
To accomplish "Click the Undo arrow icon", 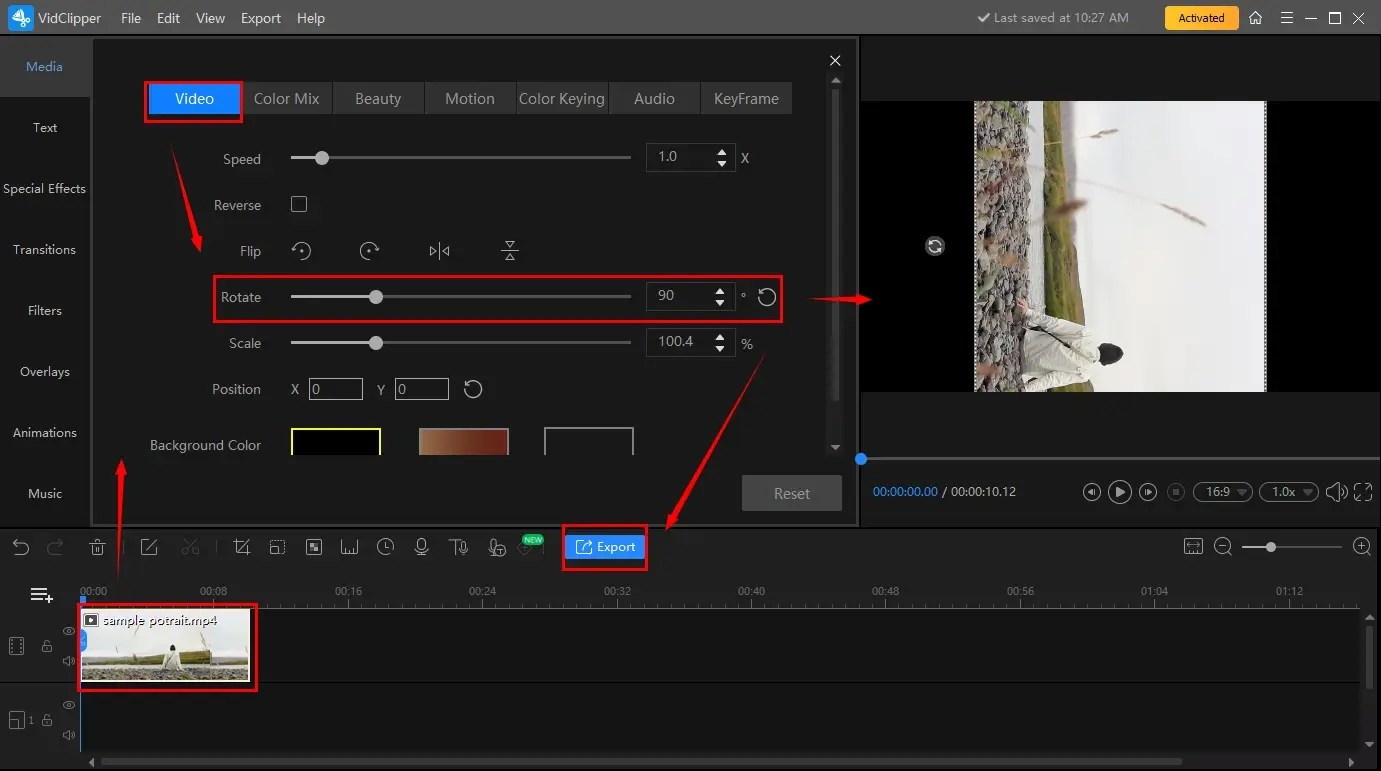I will (20, 547).
